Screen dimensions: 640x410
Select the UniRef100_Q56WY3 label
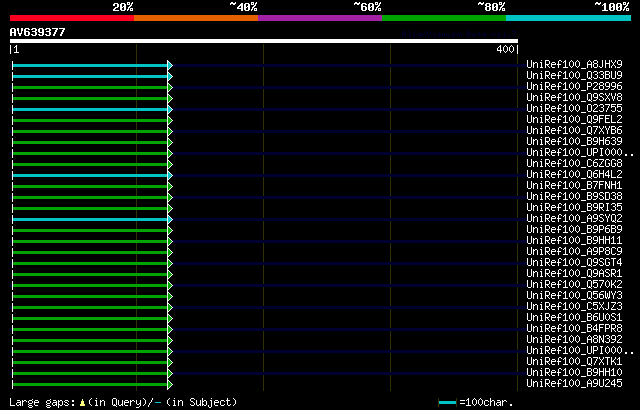click(574, 296)
